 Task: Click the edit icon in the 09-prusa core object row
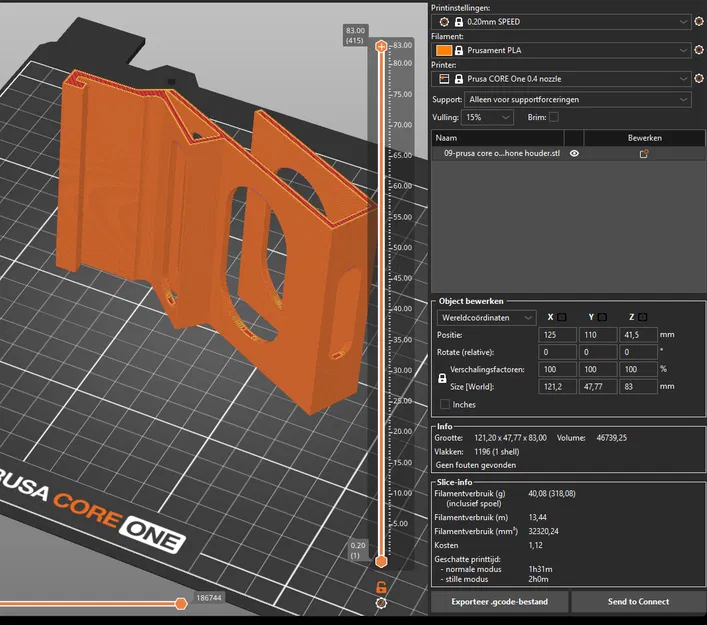(x=644, y=154)
